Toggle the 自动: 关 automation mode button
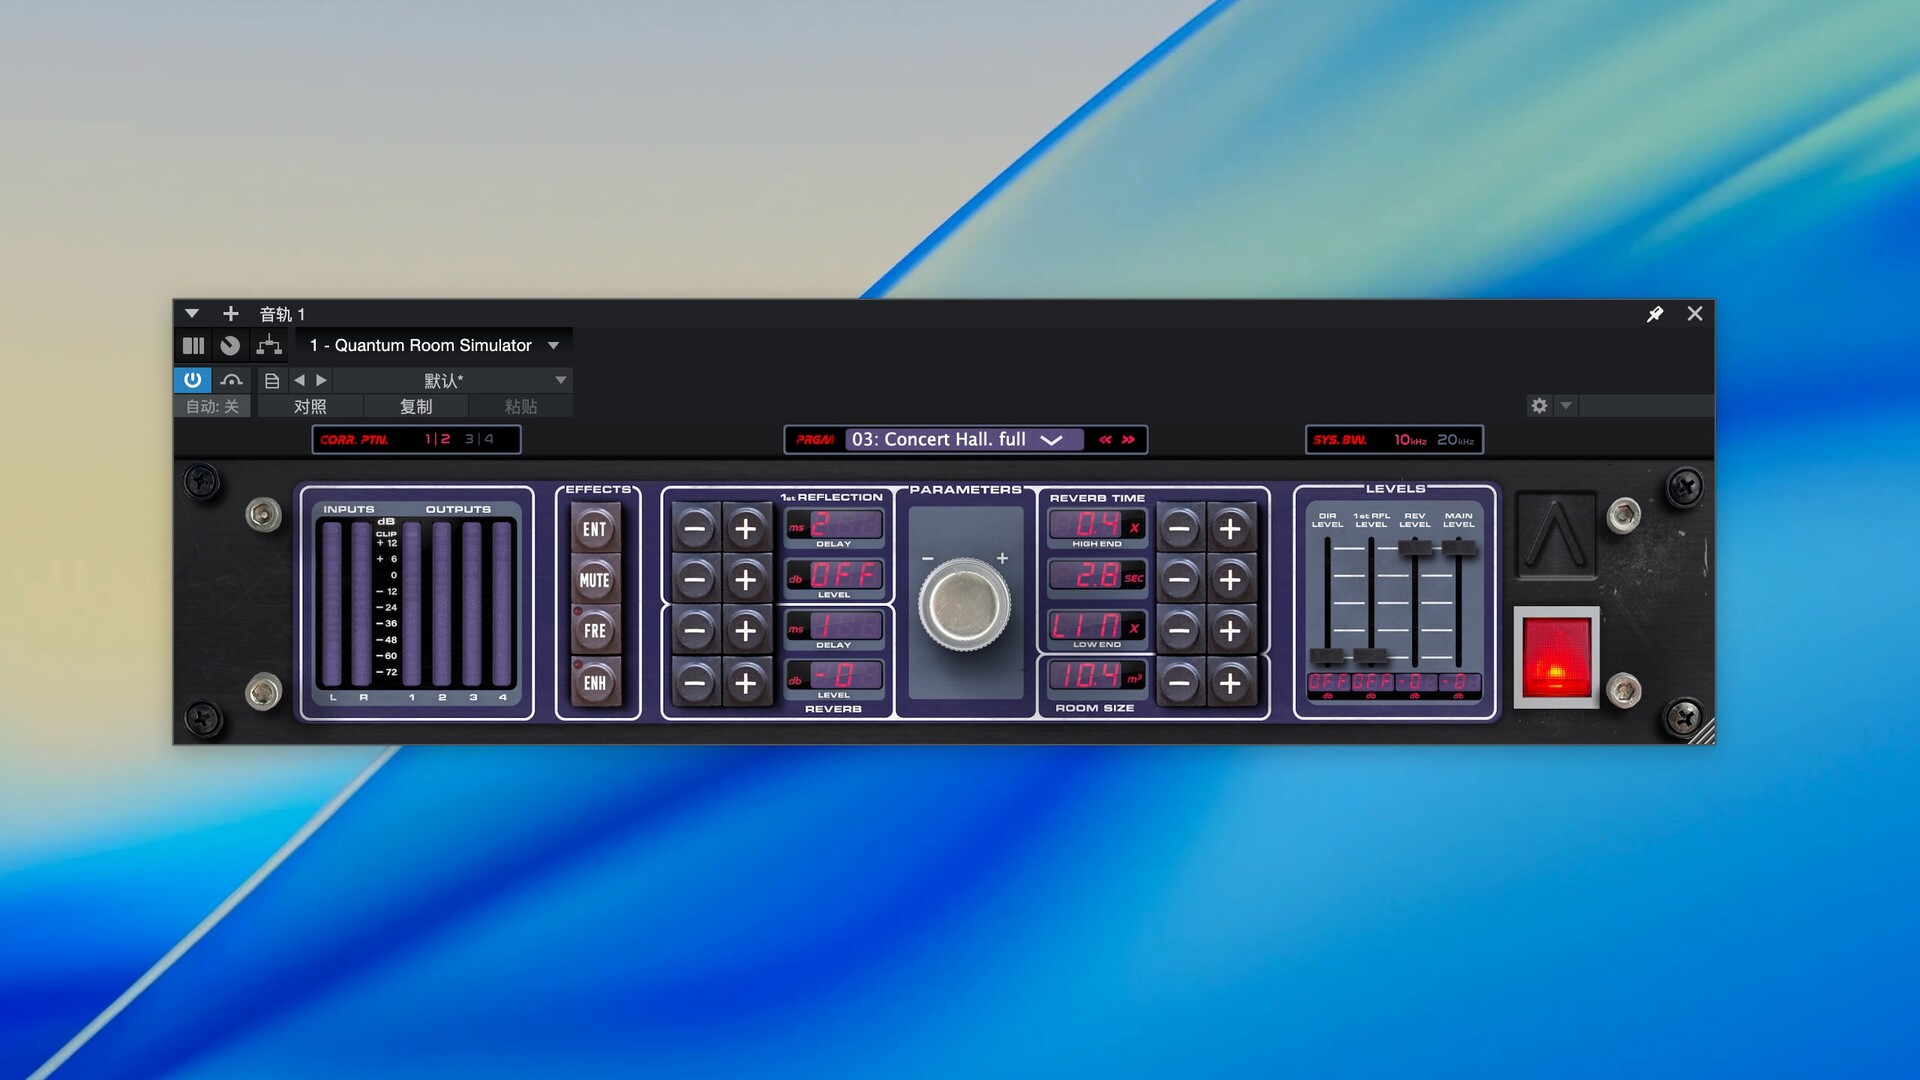 coord(212,407)
